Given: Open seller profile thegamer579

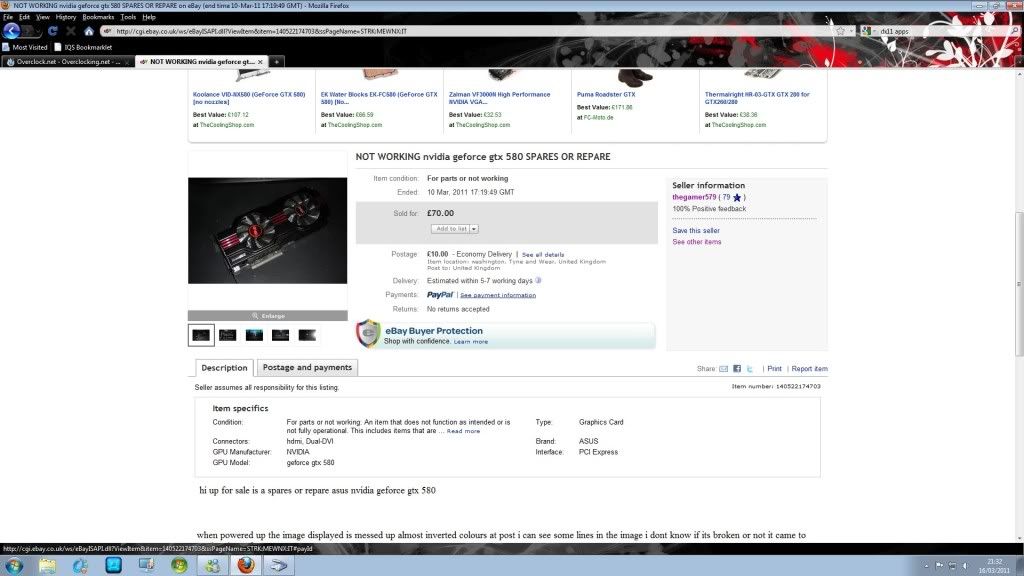Looking at the screenshot, I should (x=694, y=197).
